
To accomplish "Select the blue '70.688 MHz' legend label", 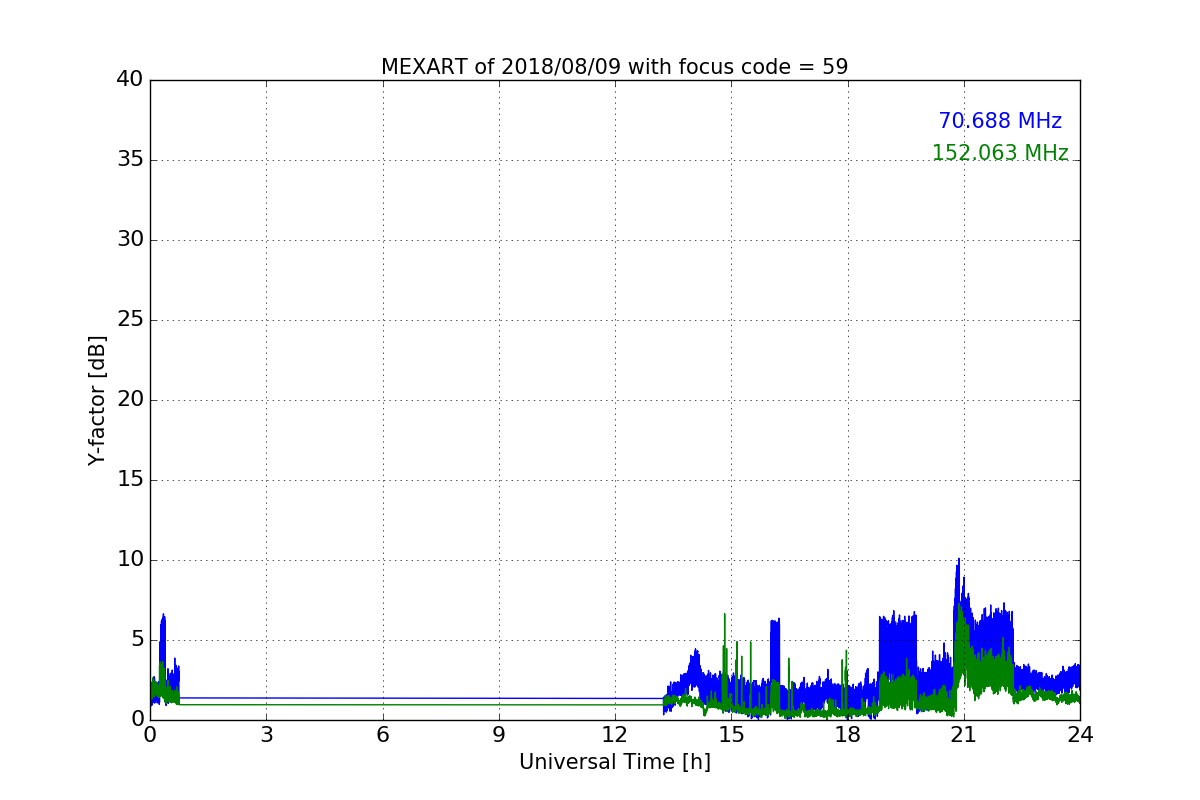I will [1000, 121].
